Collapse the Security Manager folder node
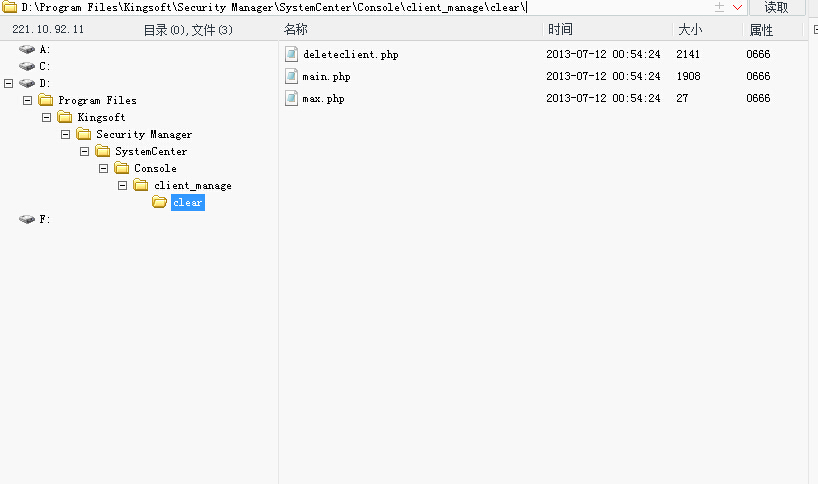 (65, 135)
